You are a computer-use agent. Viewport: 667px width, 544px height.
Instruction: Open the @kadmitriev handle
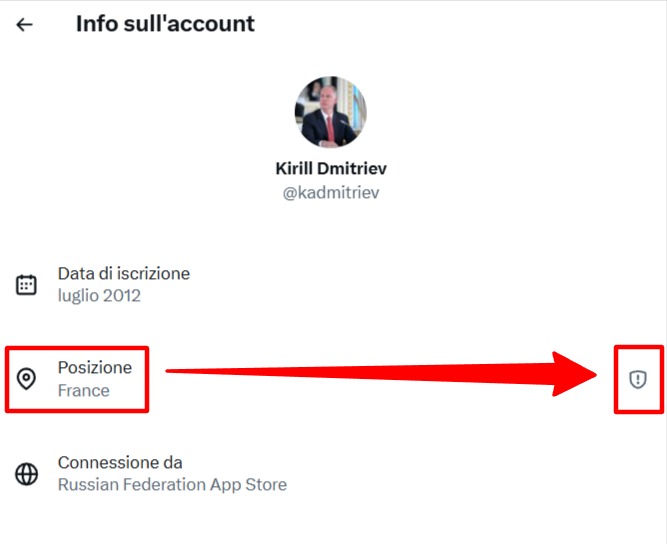[331, 192]
